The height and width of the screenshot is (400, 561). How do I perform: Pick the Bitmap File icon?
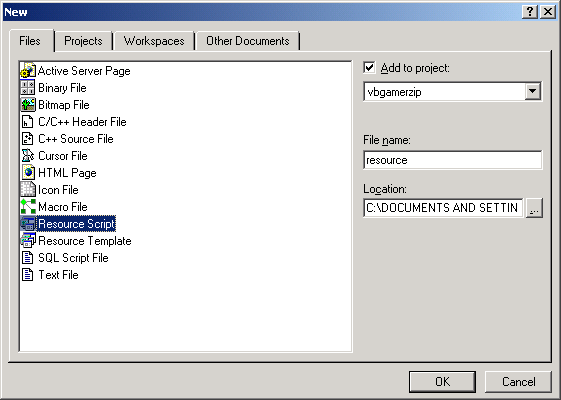click(28, 105)
